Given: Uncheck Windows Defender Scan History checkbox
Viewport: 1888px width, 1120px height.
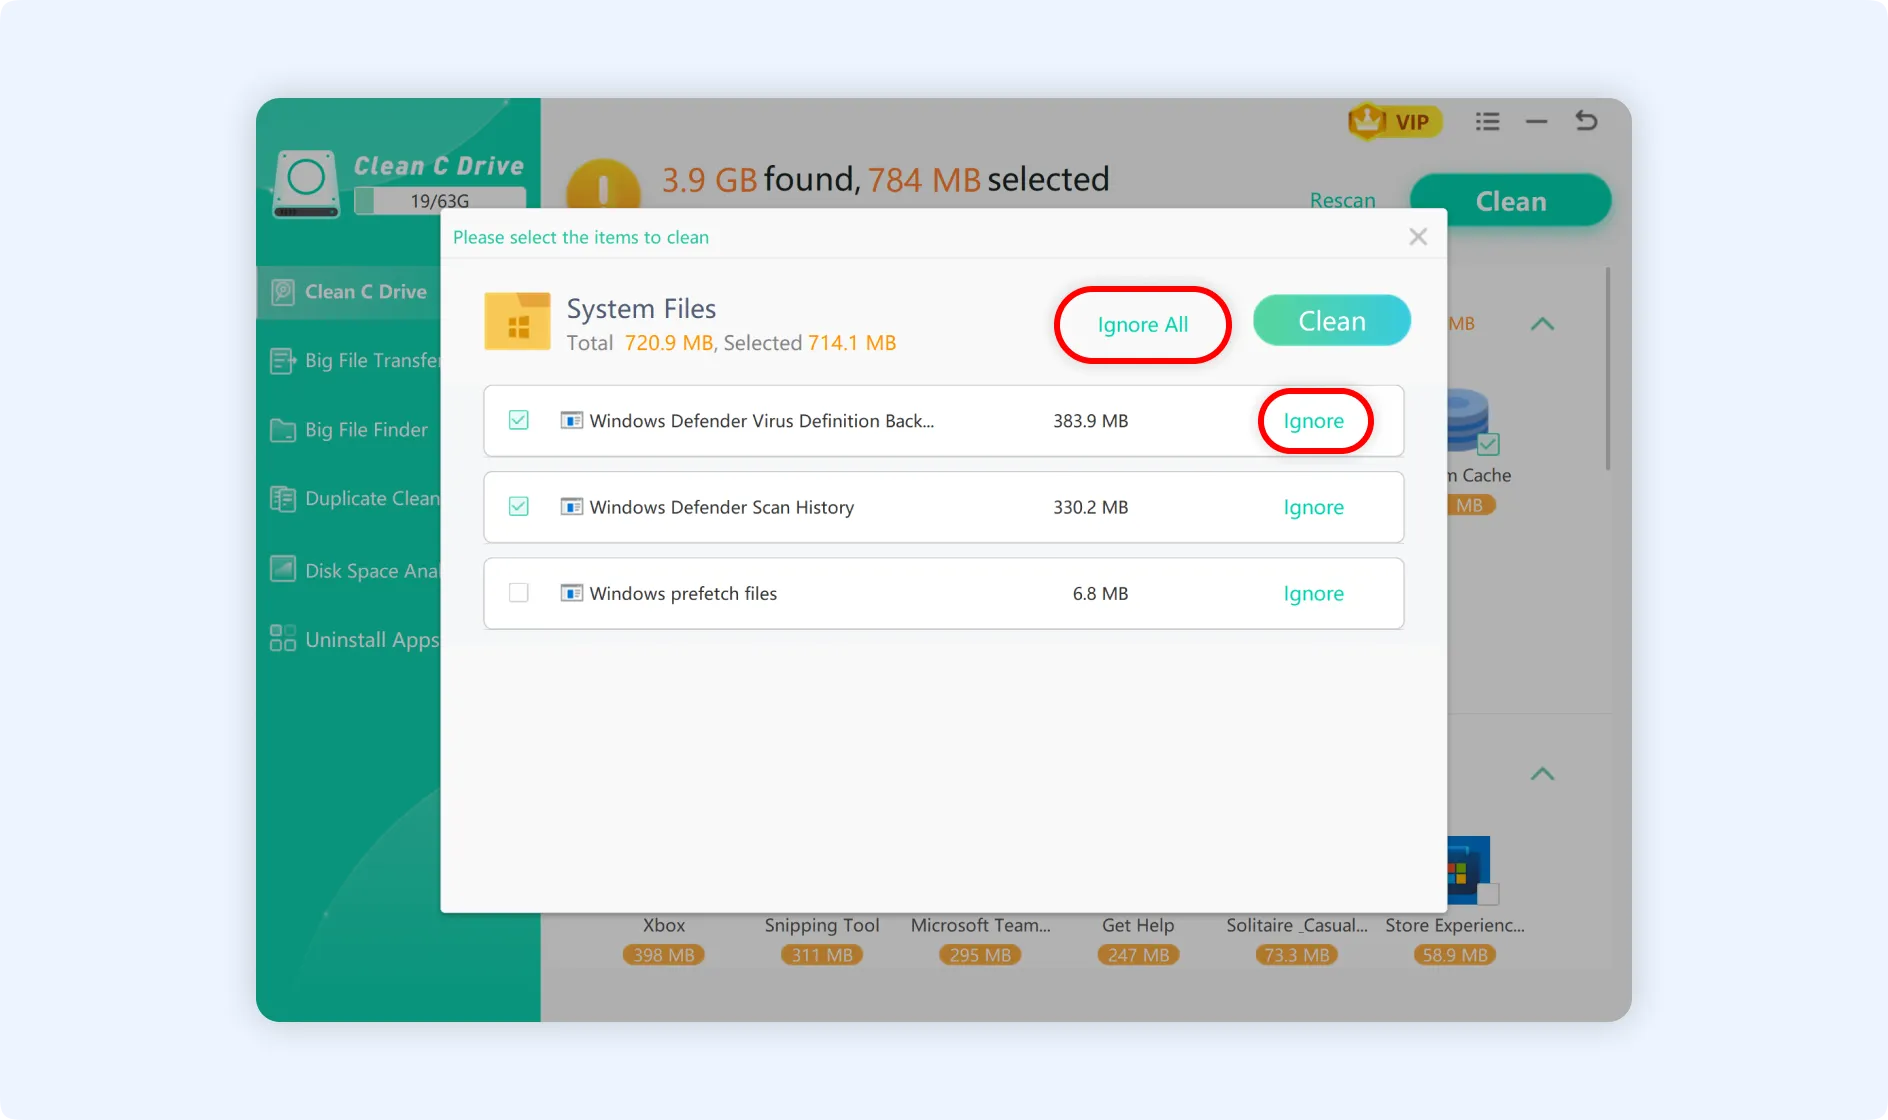Looking at the screenshot, I should 518,507.
